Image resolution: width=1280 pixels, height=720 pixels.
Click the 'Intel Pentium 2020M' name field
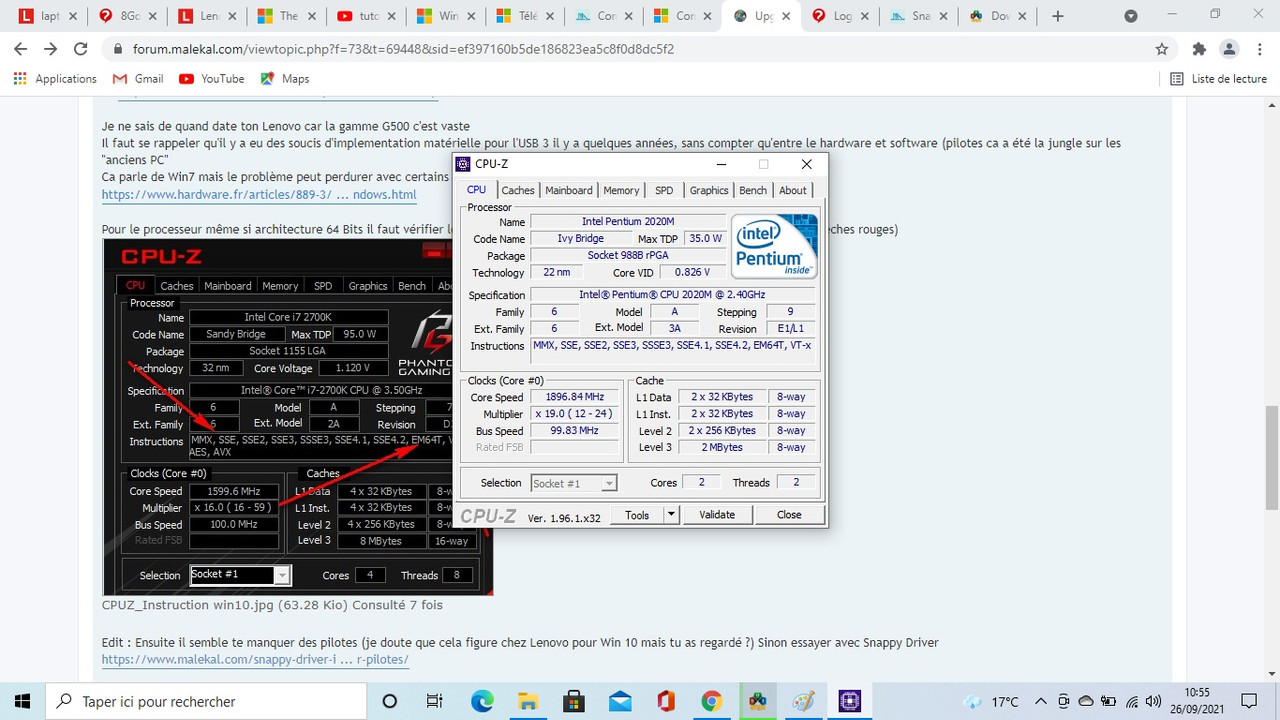[628, 222]
